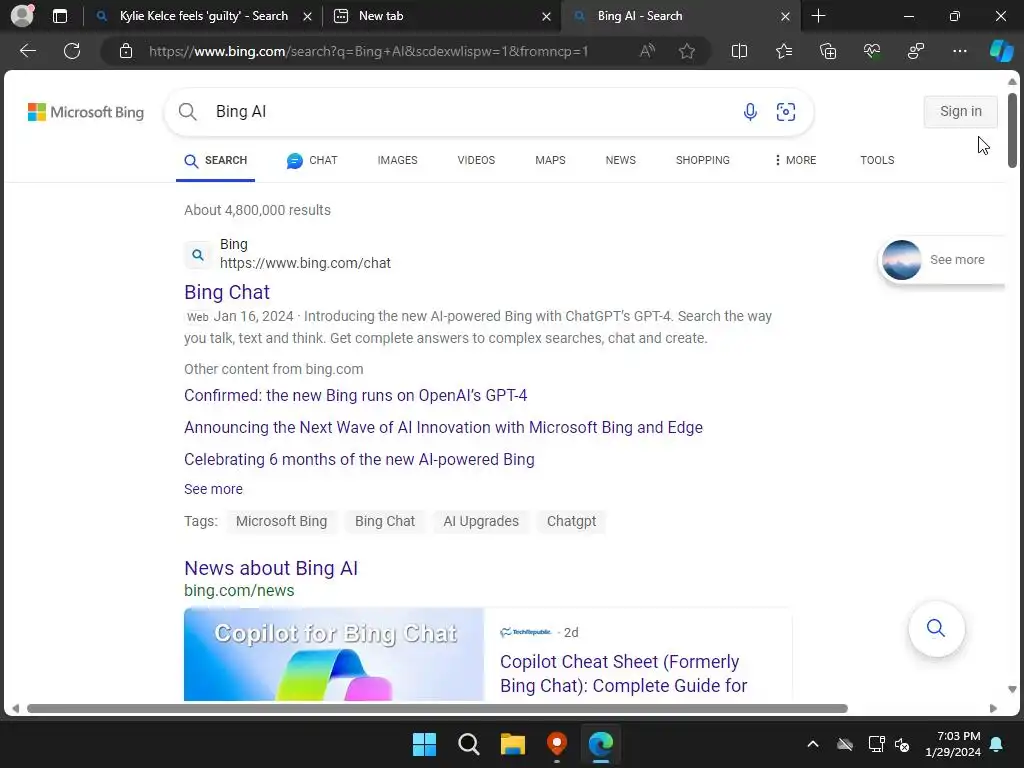1024x768 pixels.
Task: Go back using the browser back arrow
Action: point(27,51)
